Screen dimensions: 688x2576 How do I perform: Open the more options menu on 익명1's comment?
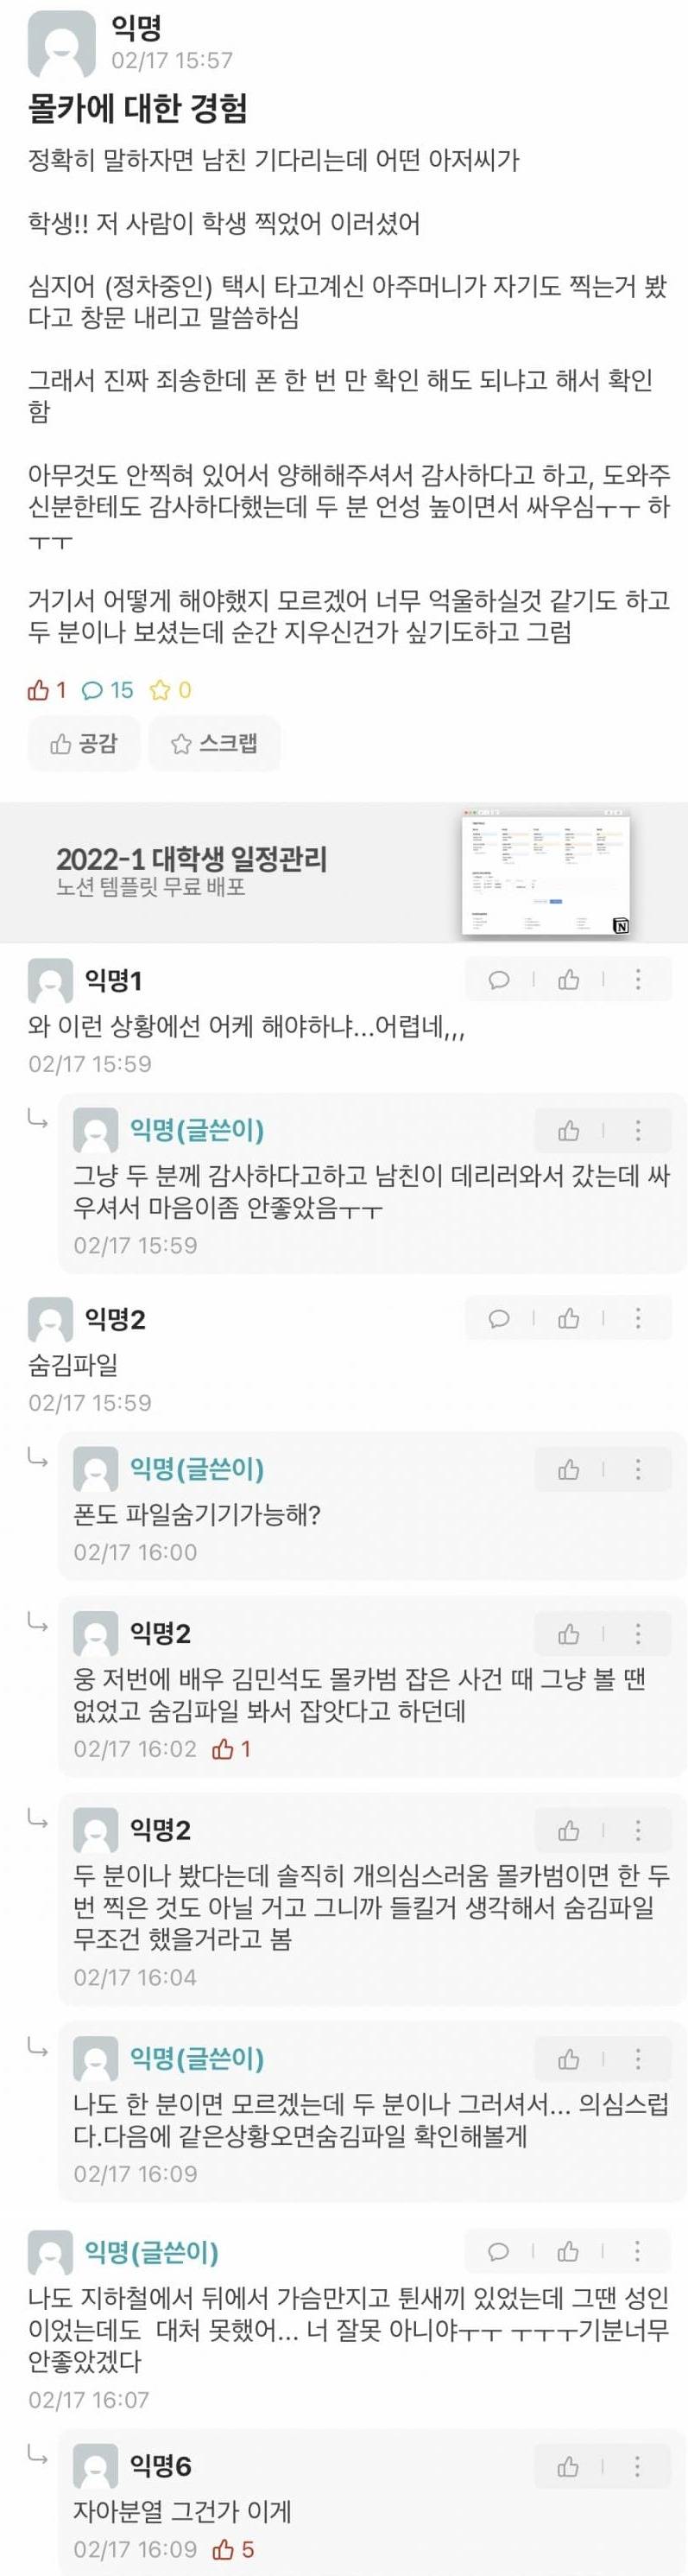tap(638, 980)
